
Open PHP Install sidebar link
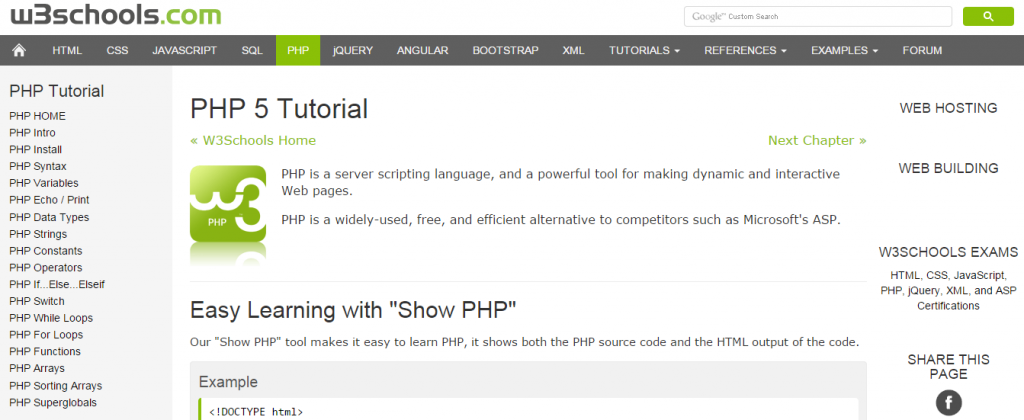pyautogui.click(x=35, y=150)
